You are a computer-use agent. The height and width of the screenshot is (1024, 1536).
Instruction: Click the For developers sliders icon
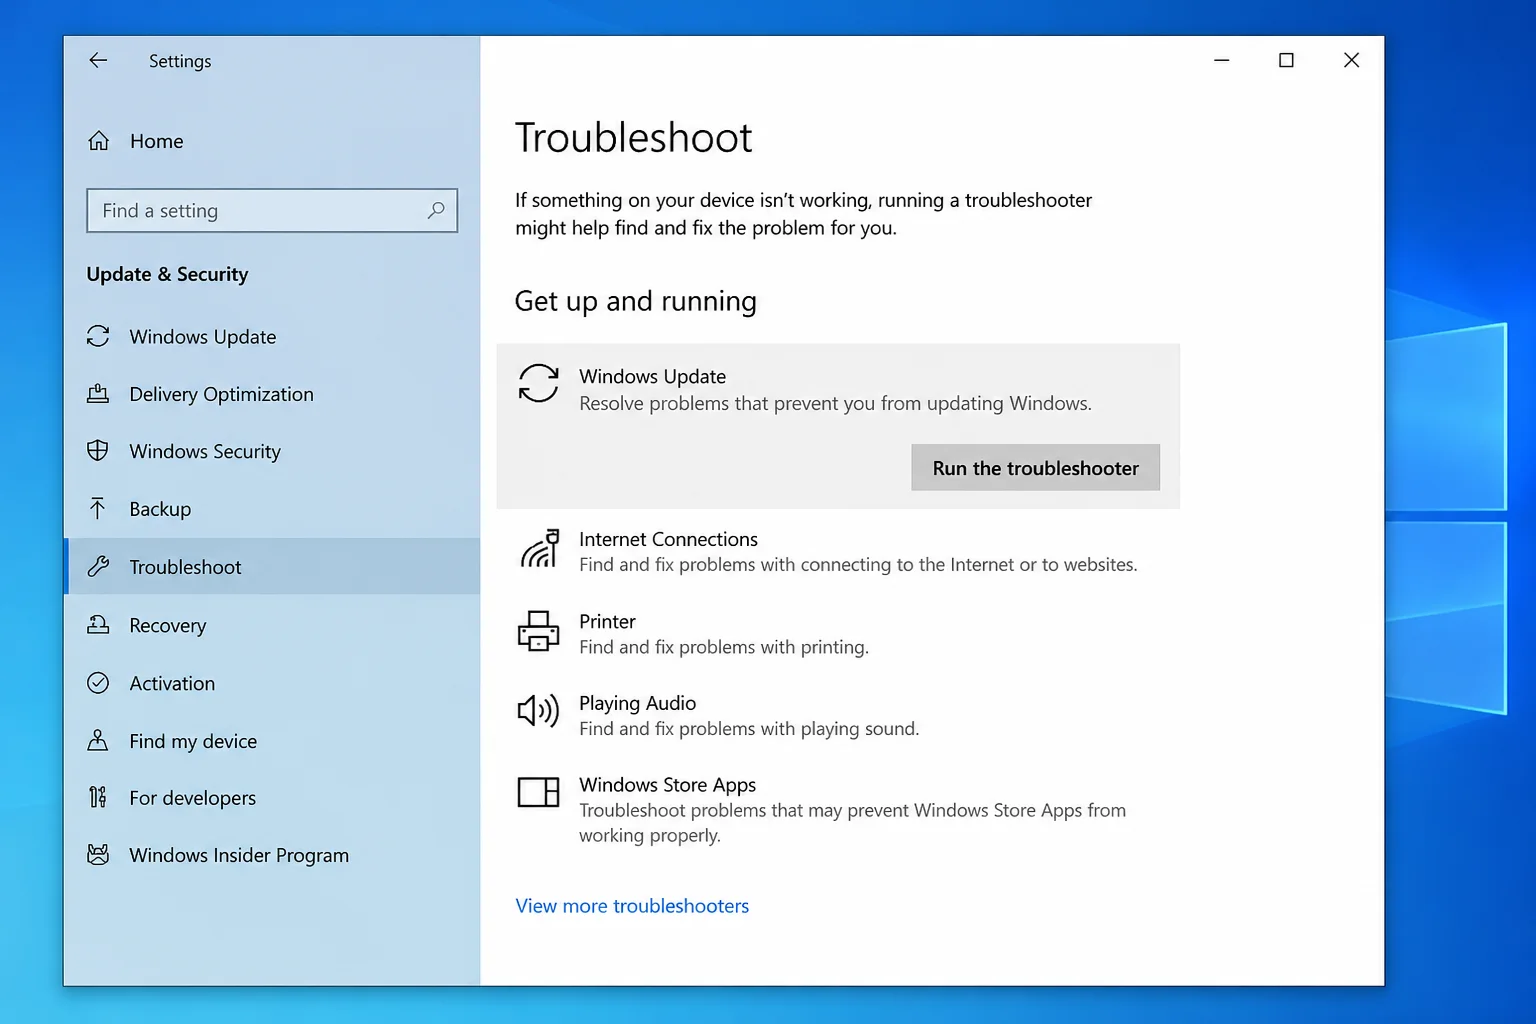coord(98,797)
